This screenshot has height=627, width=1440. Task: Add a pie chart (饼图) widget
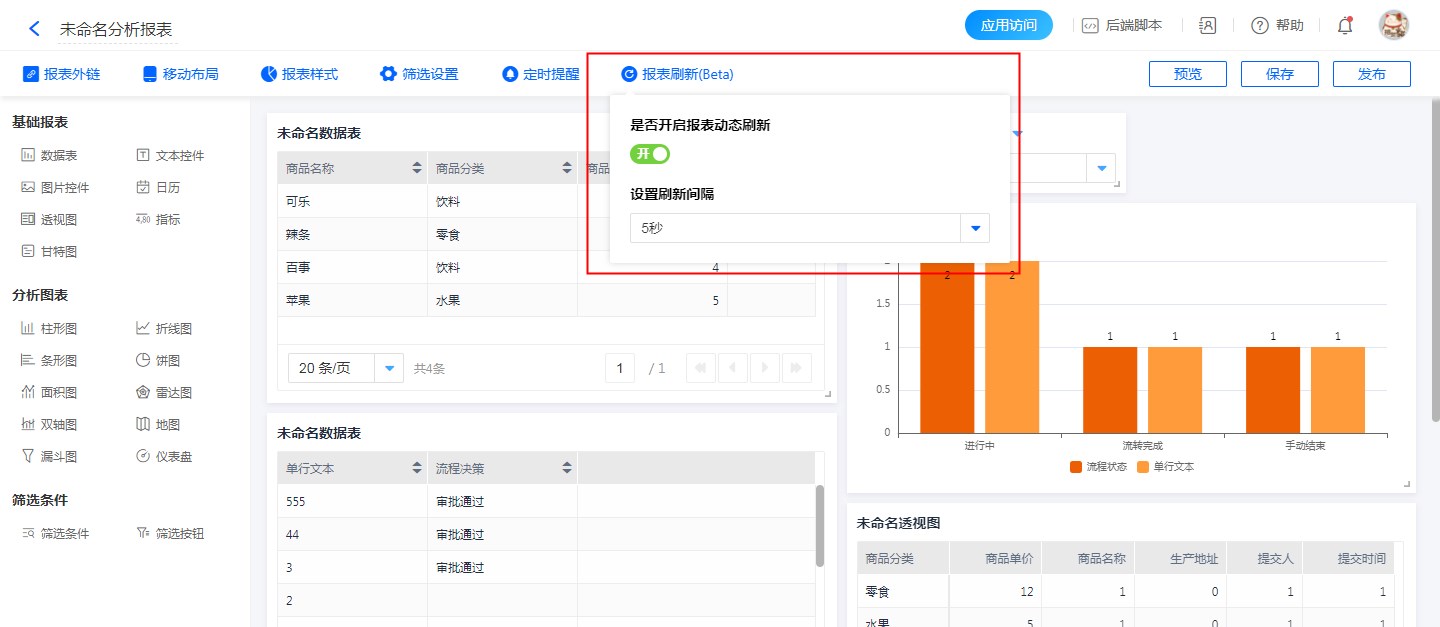pos(166,360)
